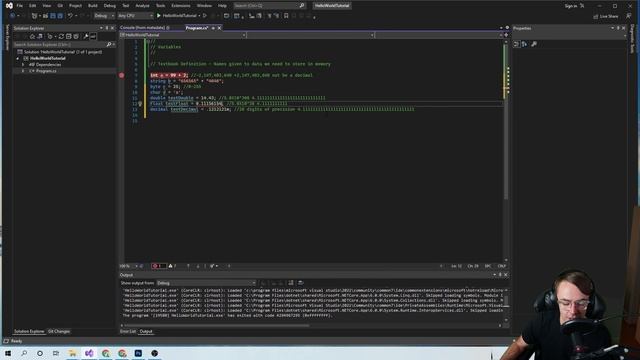Viewport: 640px width, 360px height.
Task: Close the Output panel
Action: pos(506,275)
